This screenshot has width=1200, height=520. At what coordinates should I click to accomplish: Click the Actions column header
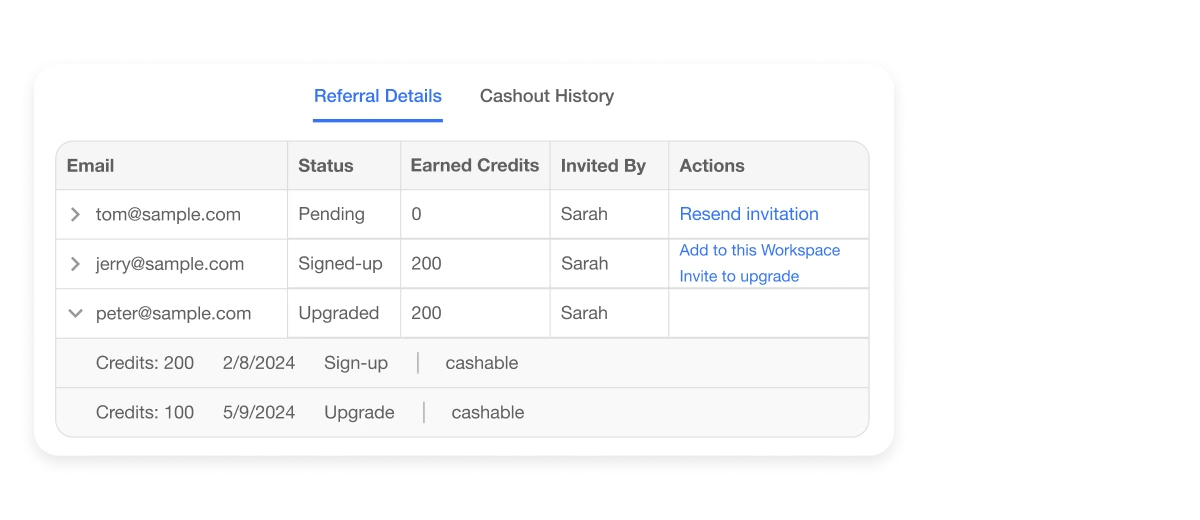[712, 166]
